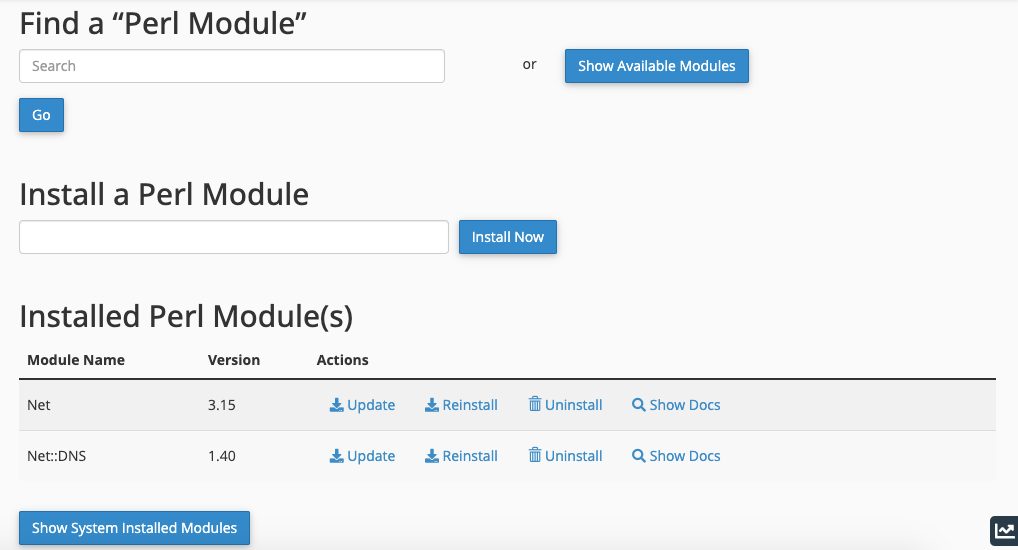Click the Uninstall link text for Net::DNS
1018x550 pixels.
[x=574, y=456]
